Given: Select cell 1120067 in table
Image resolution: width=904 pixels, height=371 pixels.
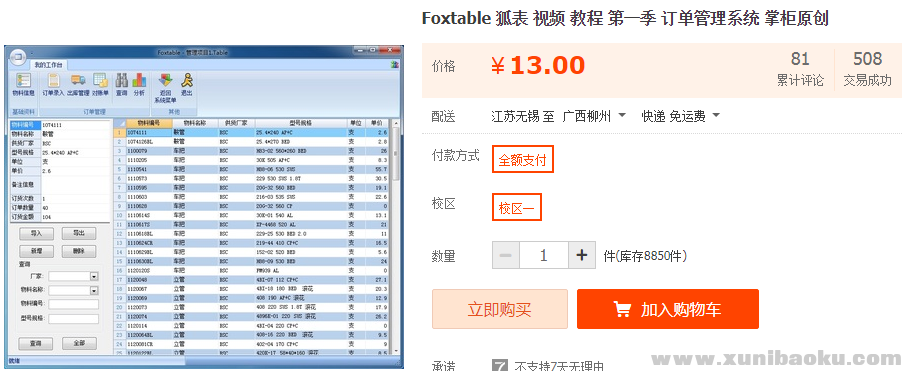Looking at the screenshot, I should [149, 289].
